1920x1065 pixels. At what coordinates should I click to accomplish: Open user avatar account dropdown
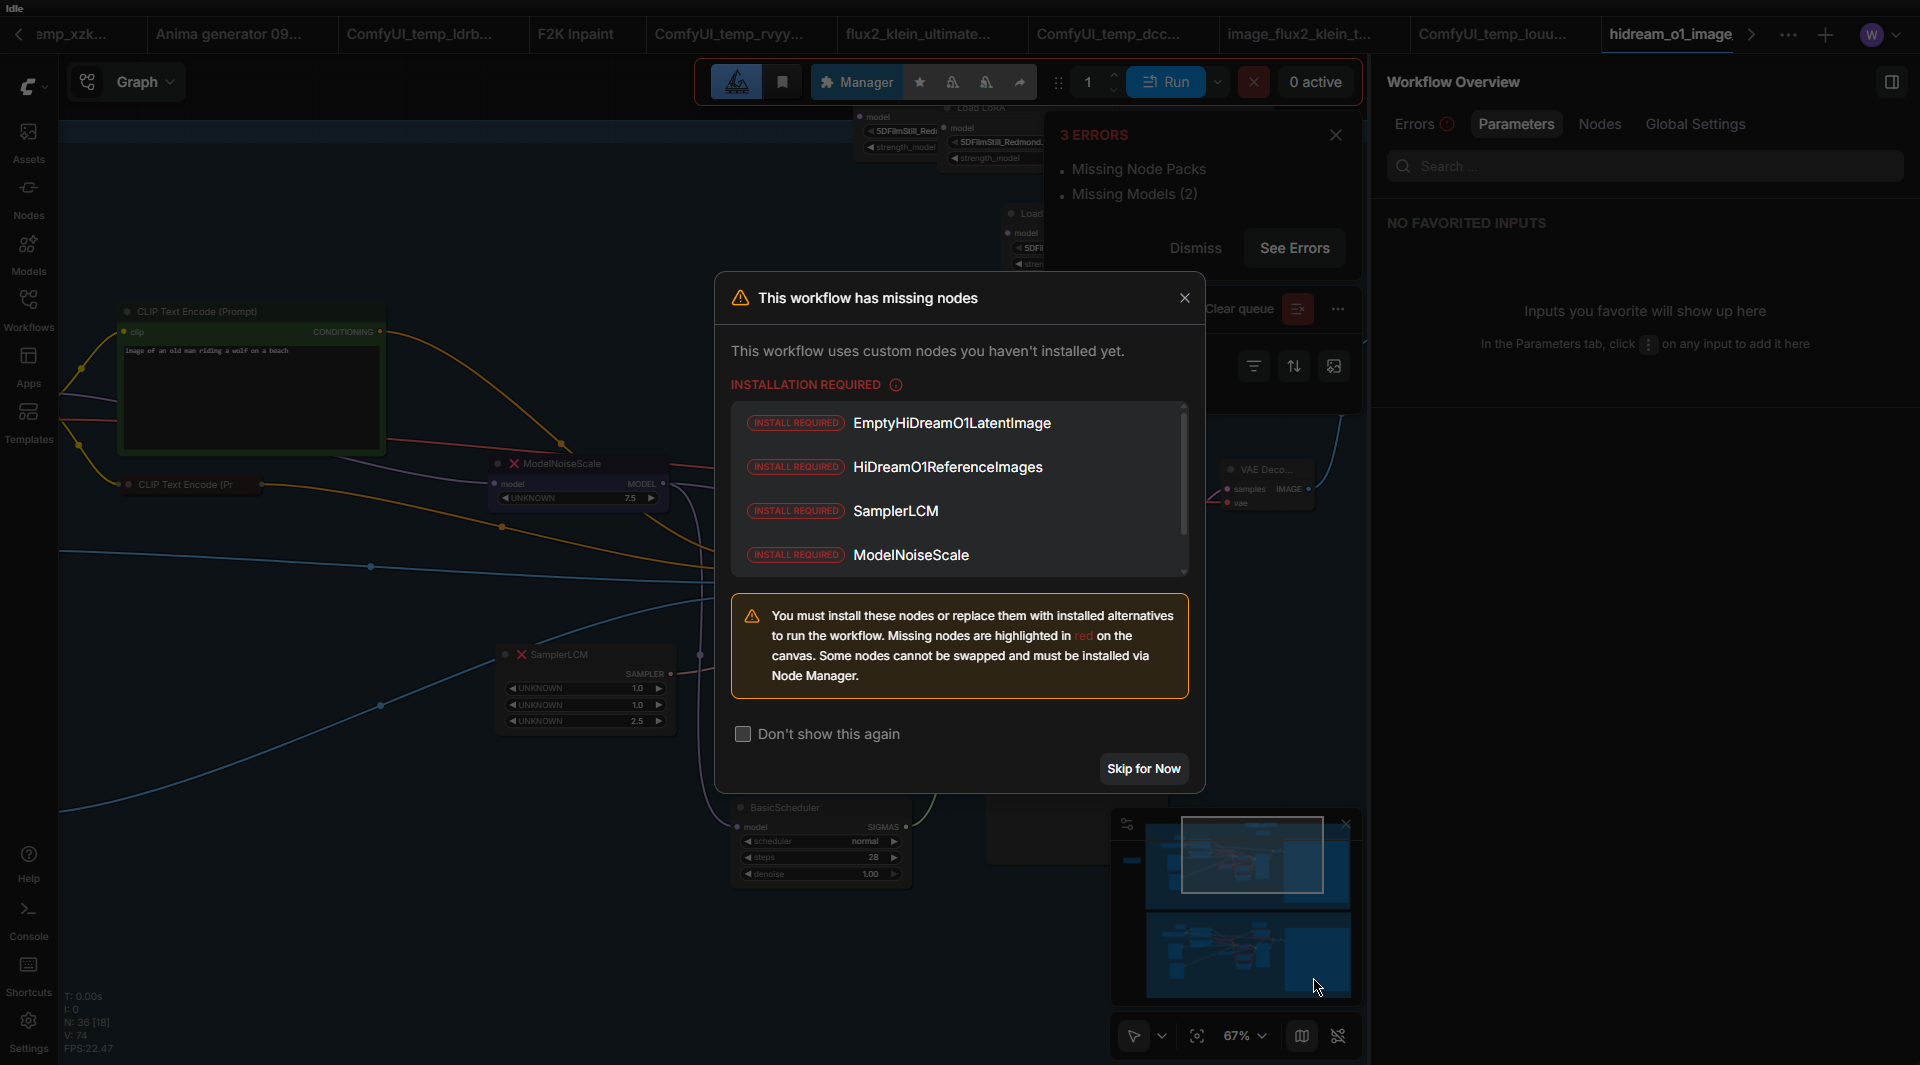pos(1880,35)
